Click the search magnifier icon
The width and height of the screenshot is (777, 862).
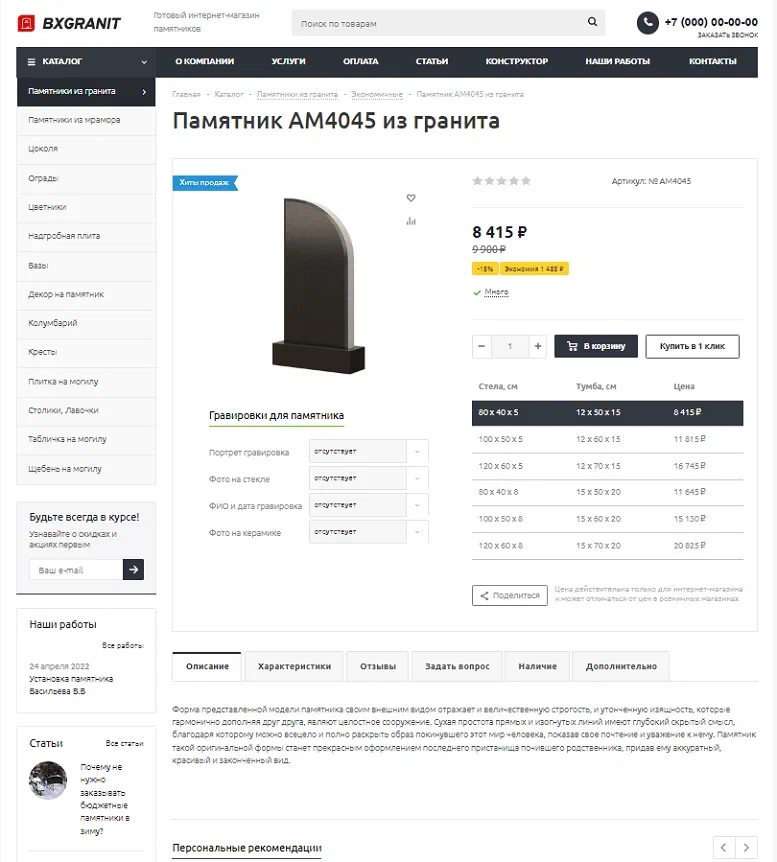click(592, 21)
